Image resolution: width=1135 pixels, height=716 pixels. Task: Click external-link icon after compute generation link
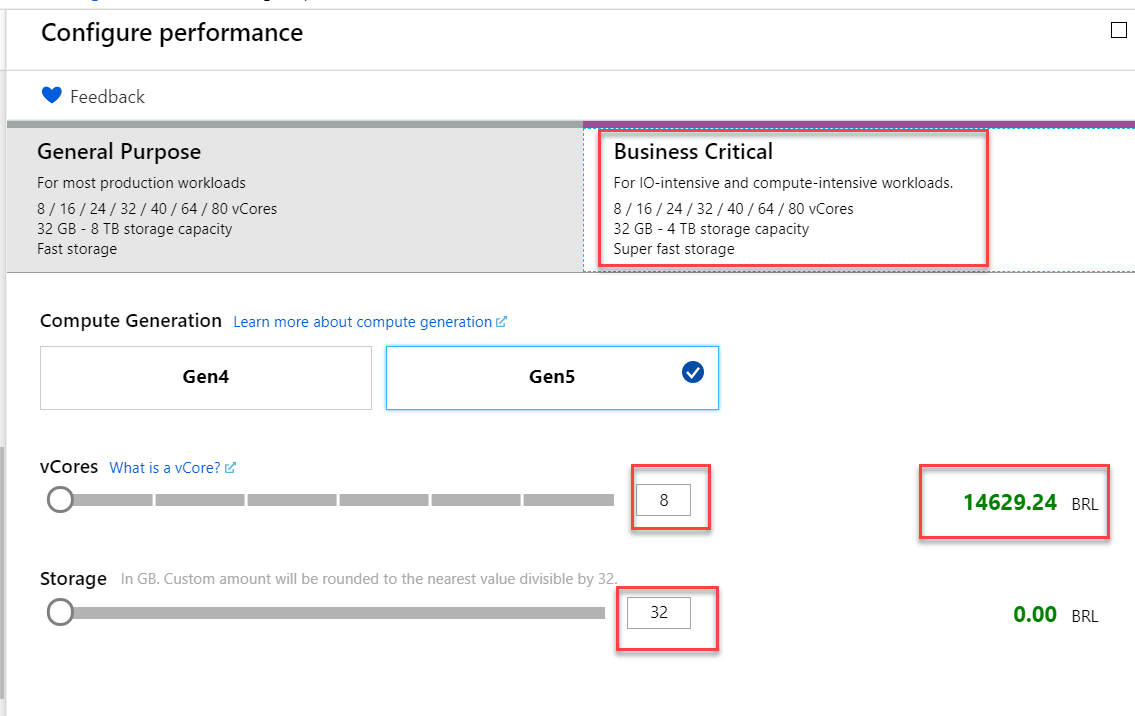502,322
